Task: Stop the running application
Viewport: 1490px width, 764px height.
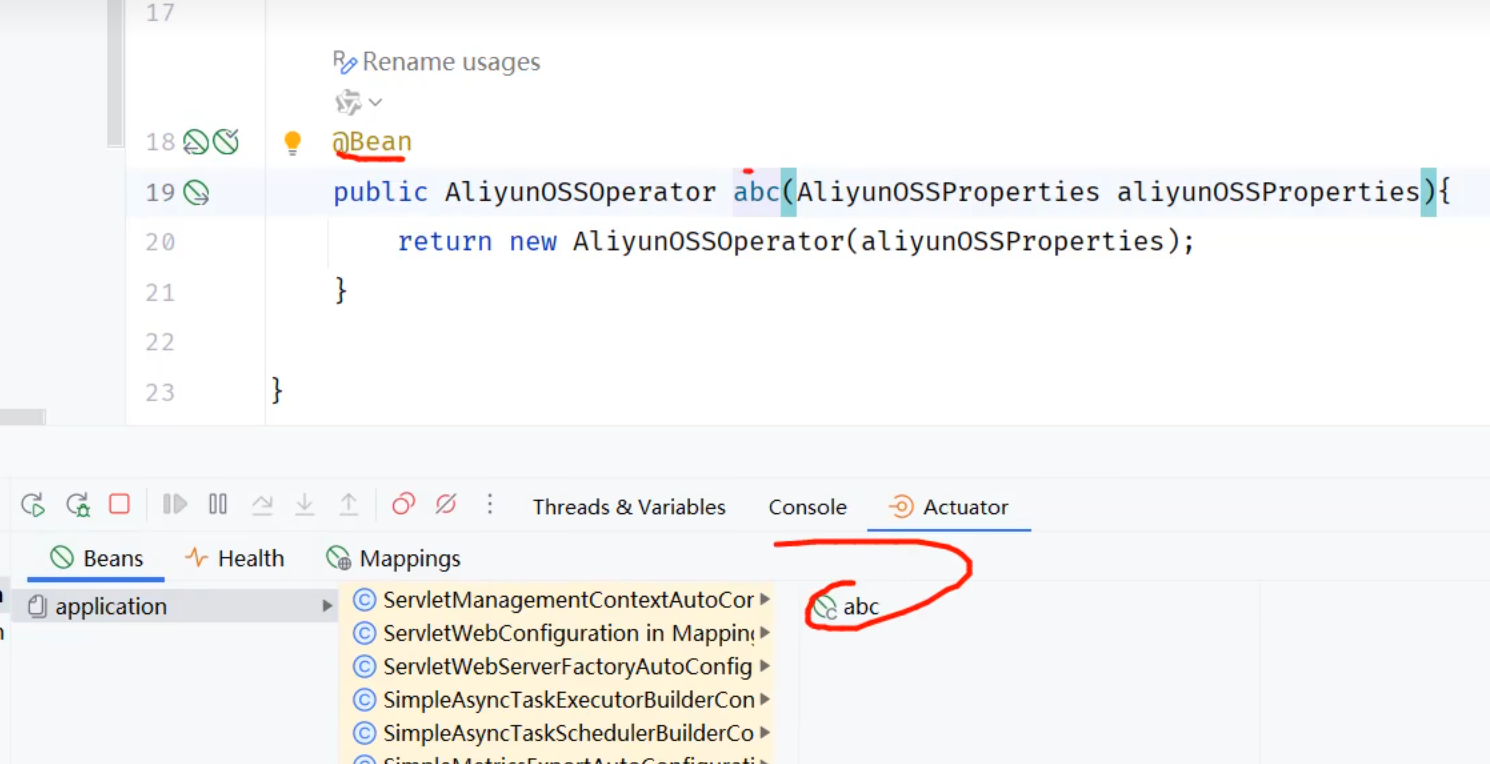Action: click(x=120, y=504)
